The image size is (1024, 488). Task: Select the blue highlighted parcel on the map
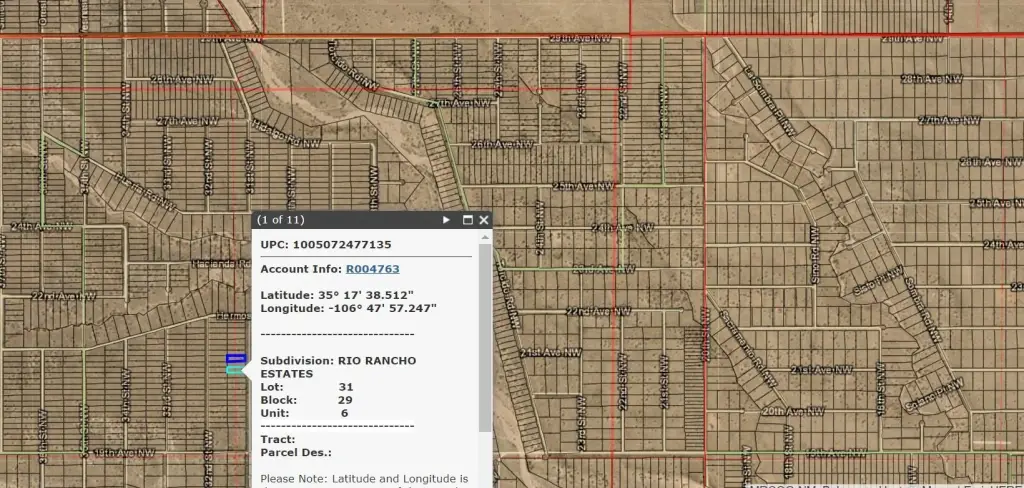(236, 357)
